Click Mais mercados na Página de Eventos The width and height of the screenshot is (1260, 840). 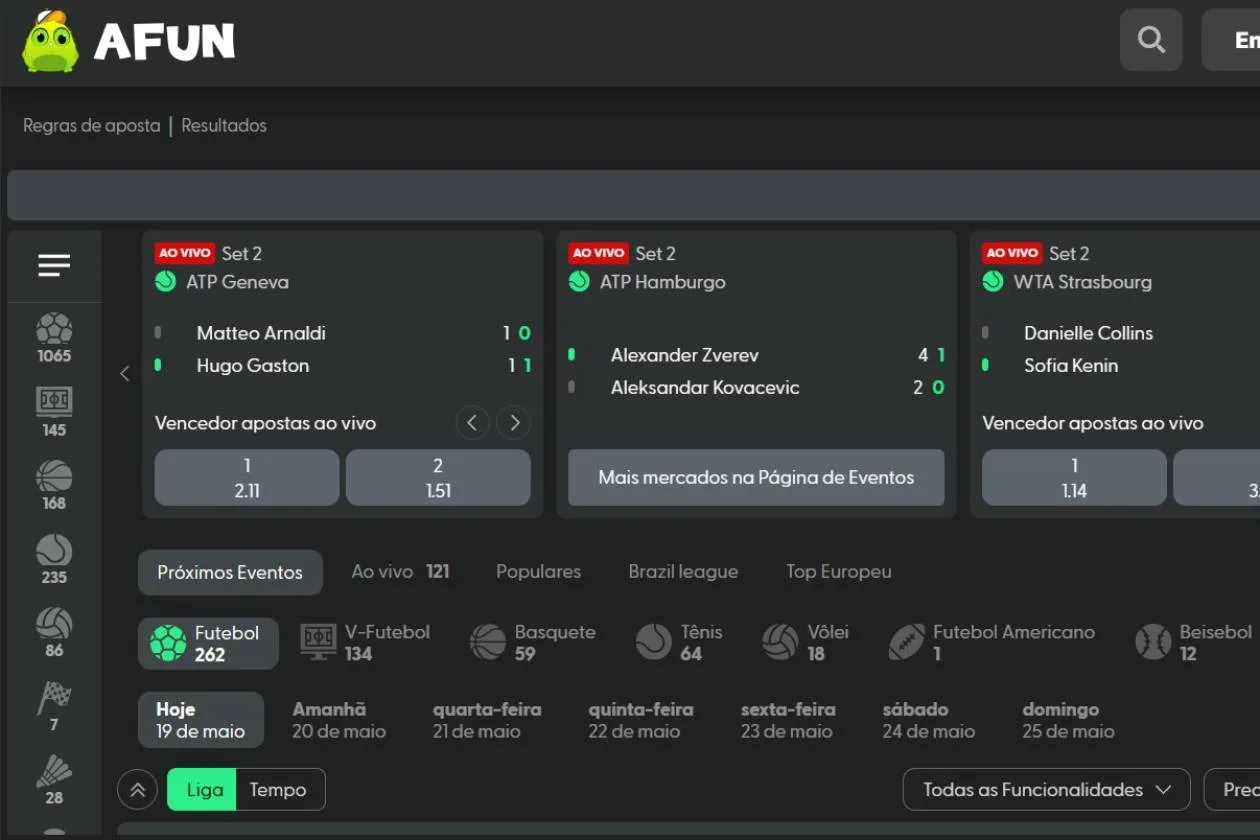(x=756, y=478)
